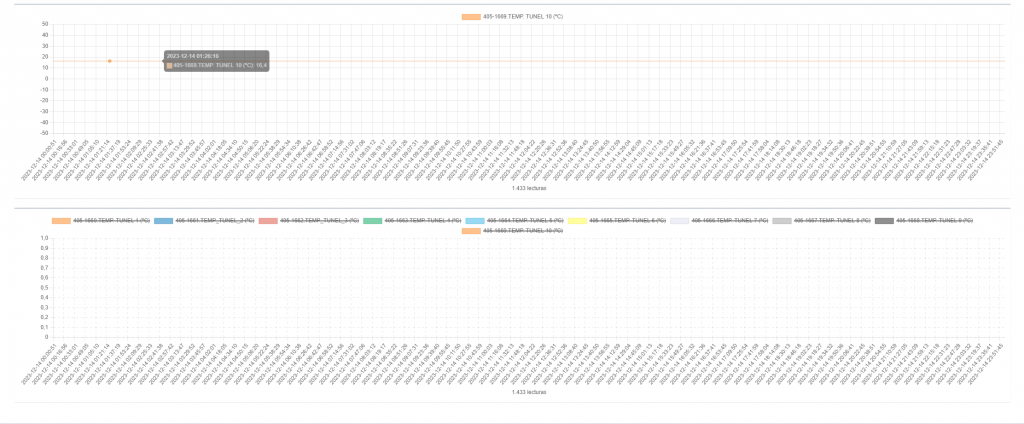This screenshot has width=1024, height=424.
Task: Click the orange swatch for TUNEL 10 in the top chart legend
Action: [x=470, y=17]
